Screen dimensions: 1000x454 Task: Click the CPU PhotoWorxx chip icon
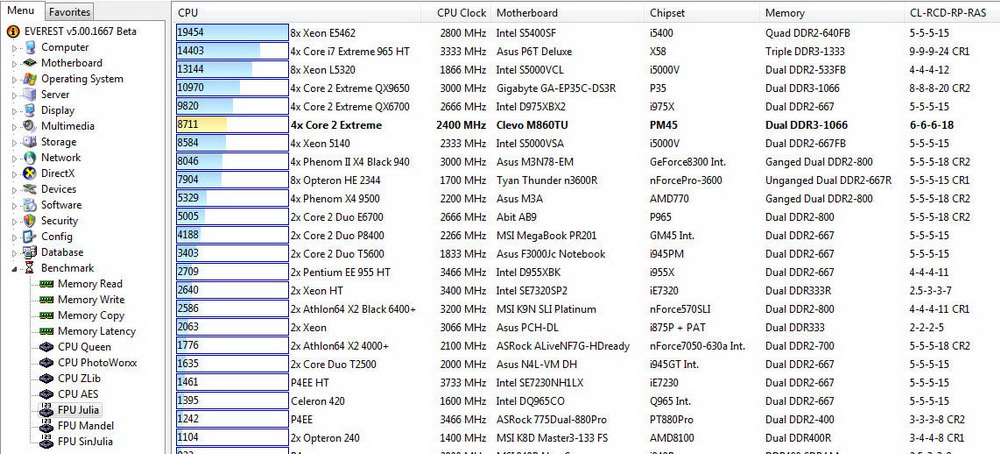[47, 363]
